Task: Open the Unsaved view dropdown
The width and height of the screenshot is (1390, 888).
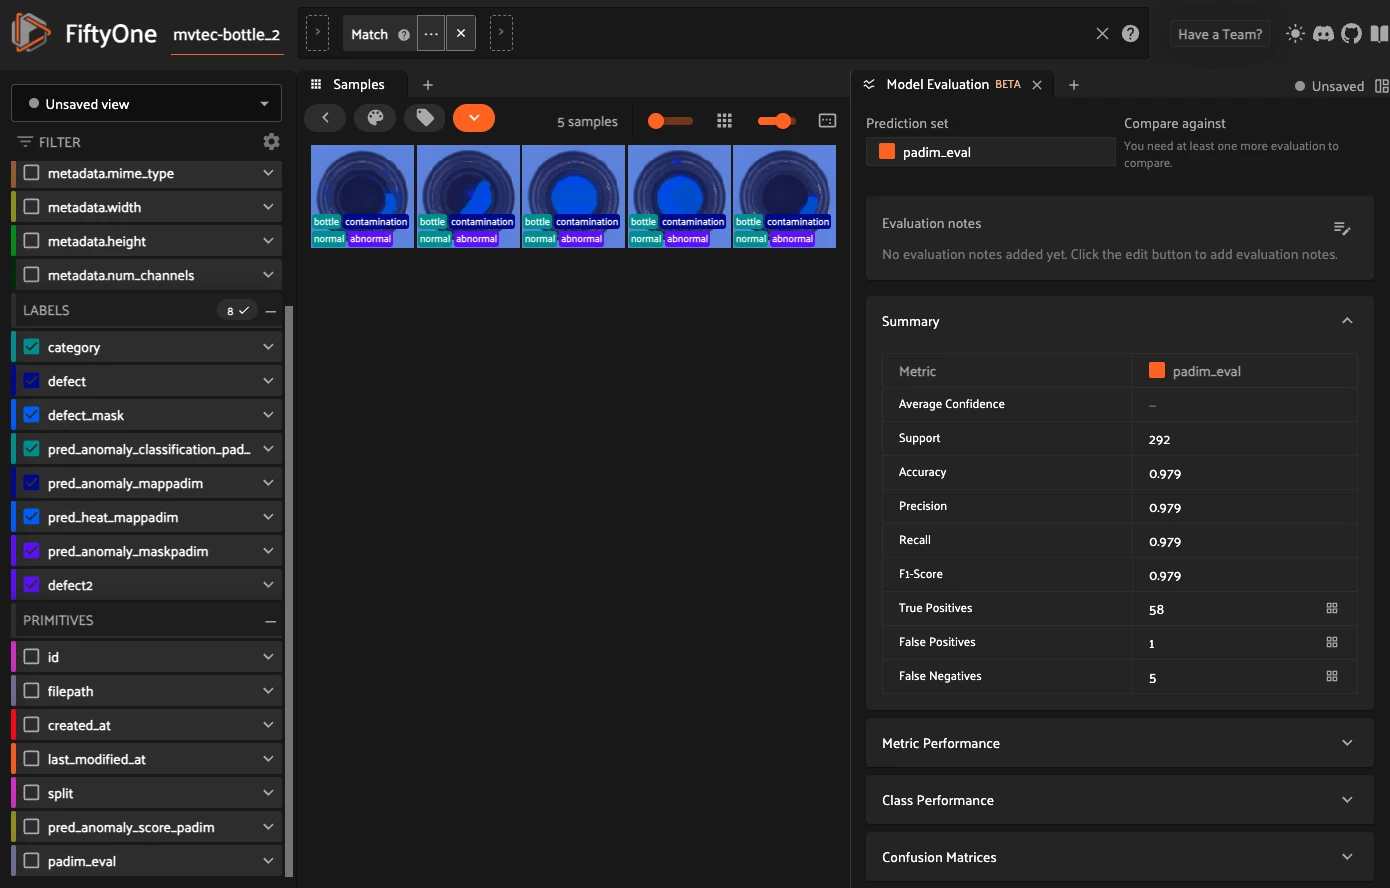Action: pyautogui.click(x=146, y=103)
